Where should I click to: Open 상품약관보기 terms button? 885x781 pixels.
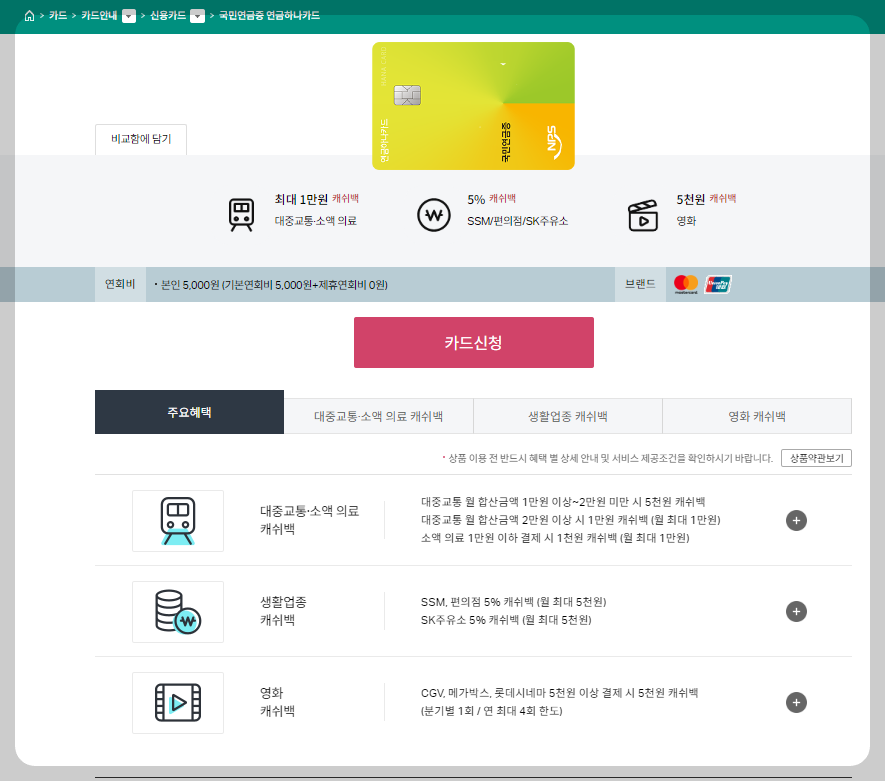(816, 458)
